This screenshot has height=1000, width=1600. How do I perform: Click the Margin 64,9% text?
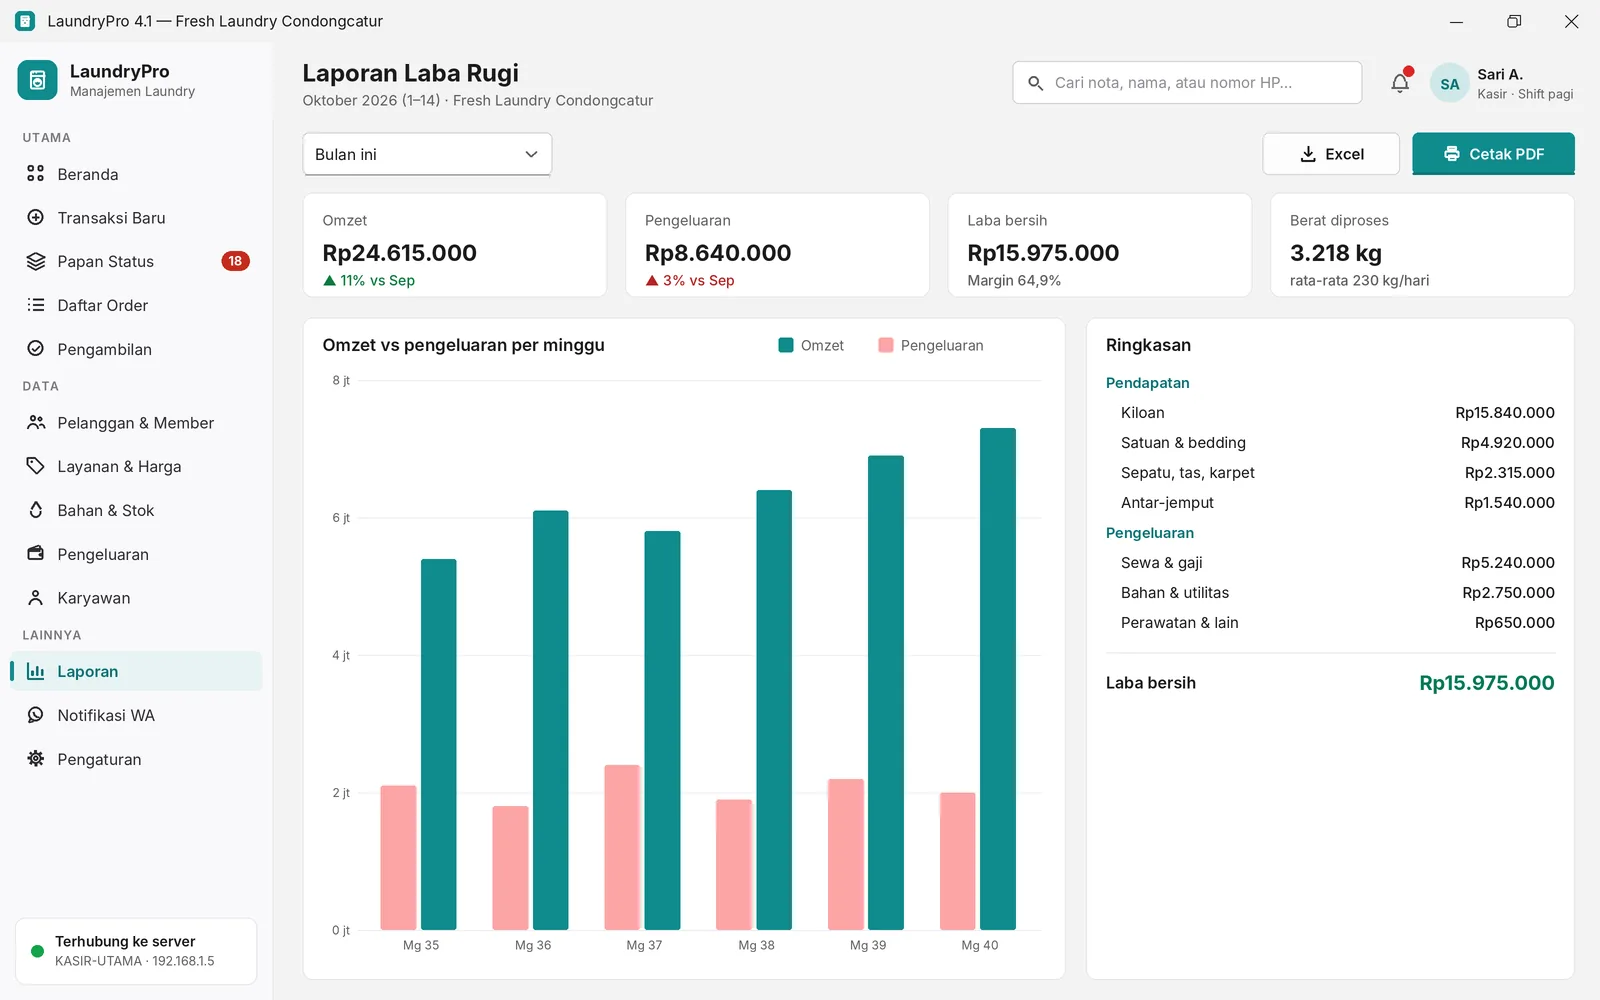[1014, 281]
